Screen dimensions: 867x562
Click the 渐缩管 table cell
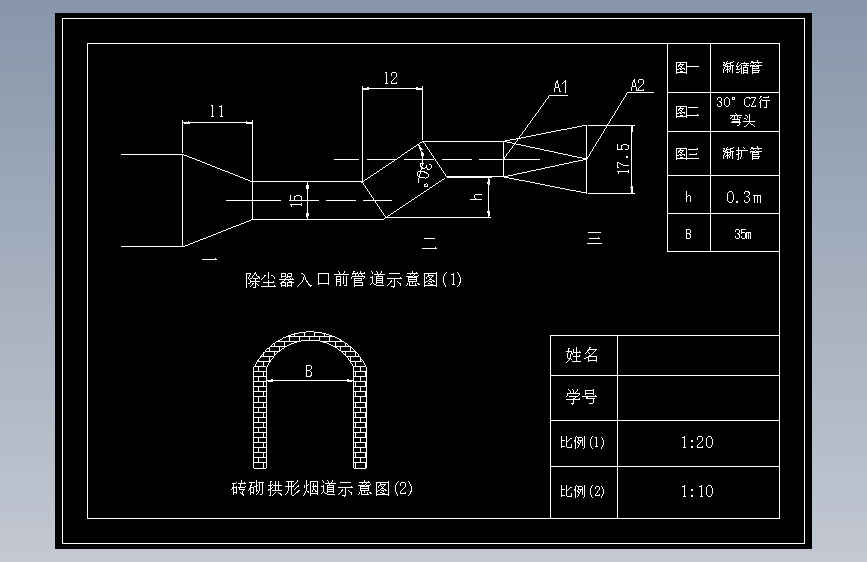[745, 68]
